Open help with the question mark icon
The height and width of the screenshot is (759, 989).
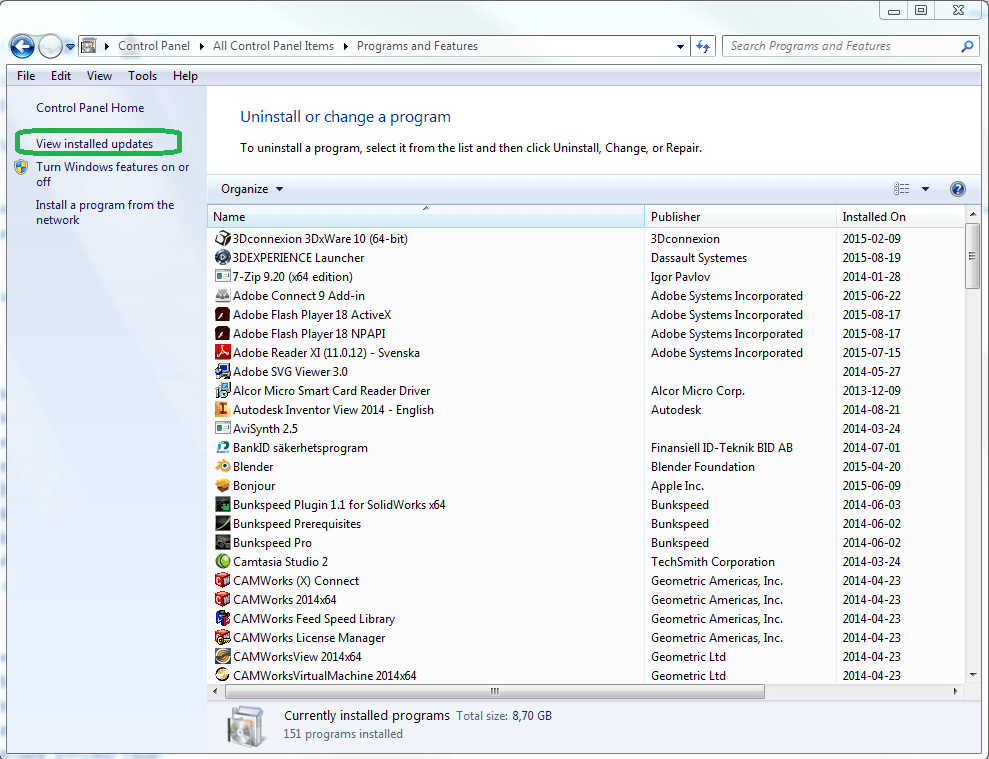957,189
